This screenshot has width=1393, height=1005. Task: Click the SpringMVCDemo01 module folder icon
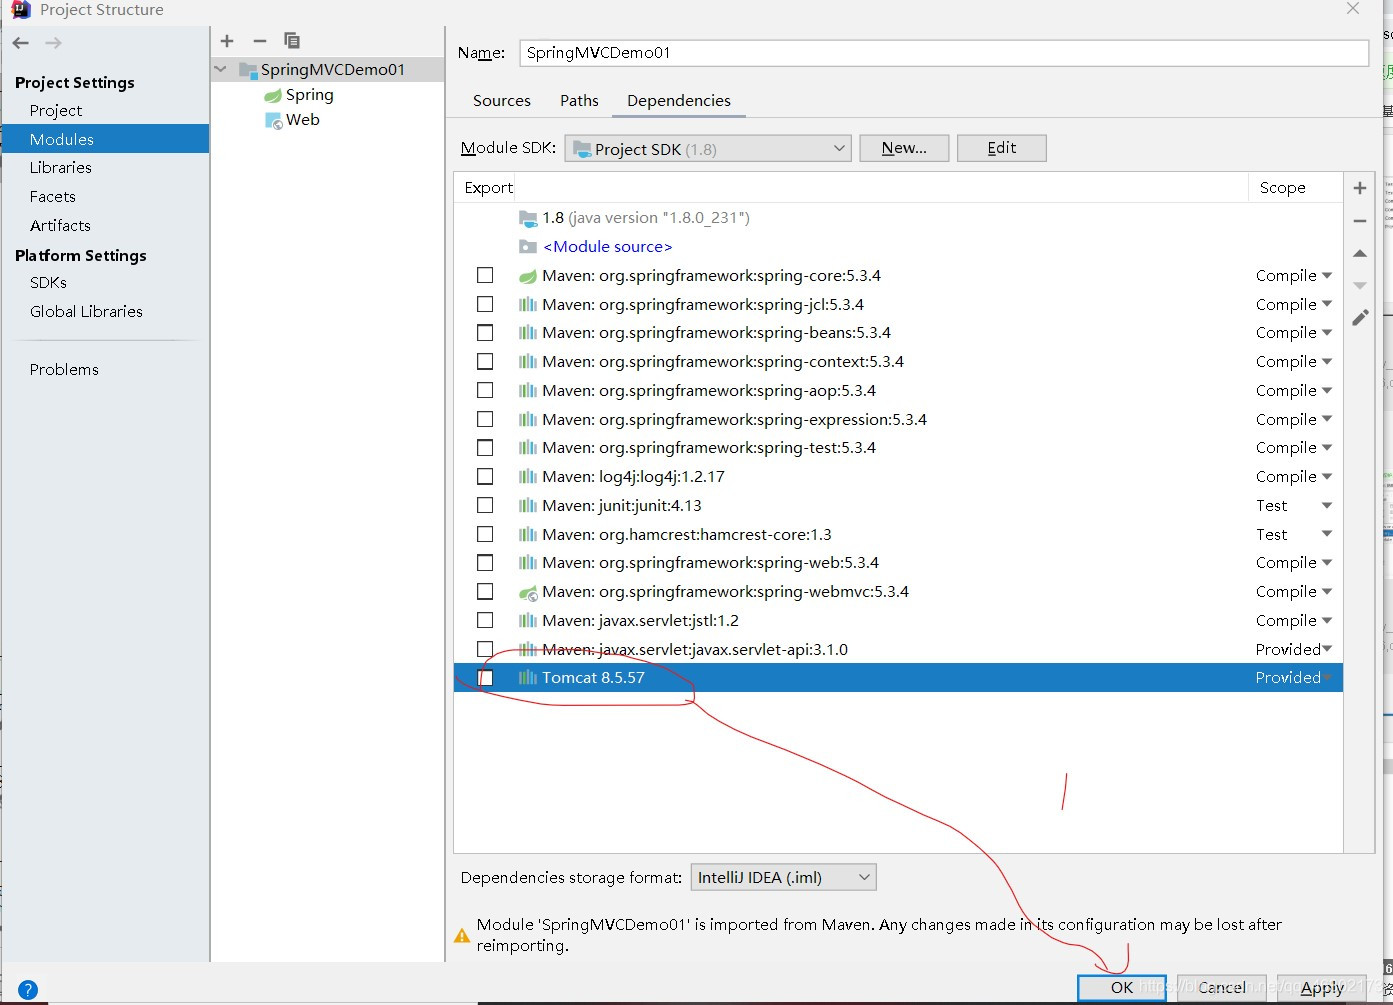point(248,70)
